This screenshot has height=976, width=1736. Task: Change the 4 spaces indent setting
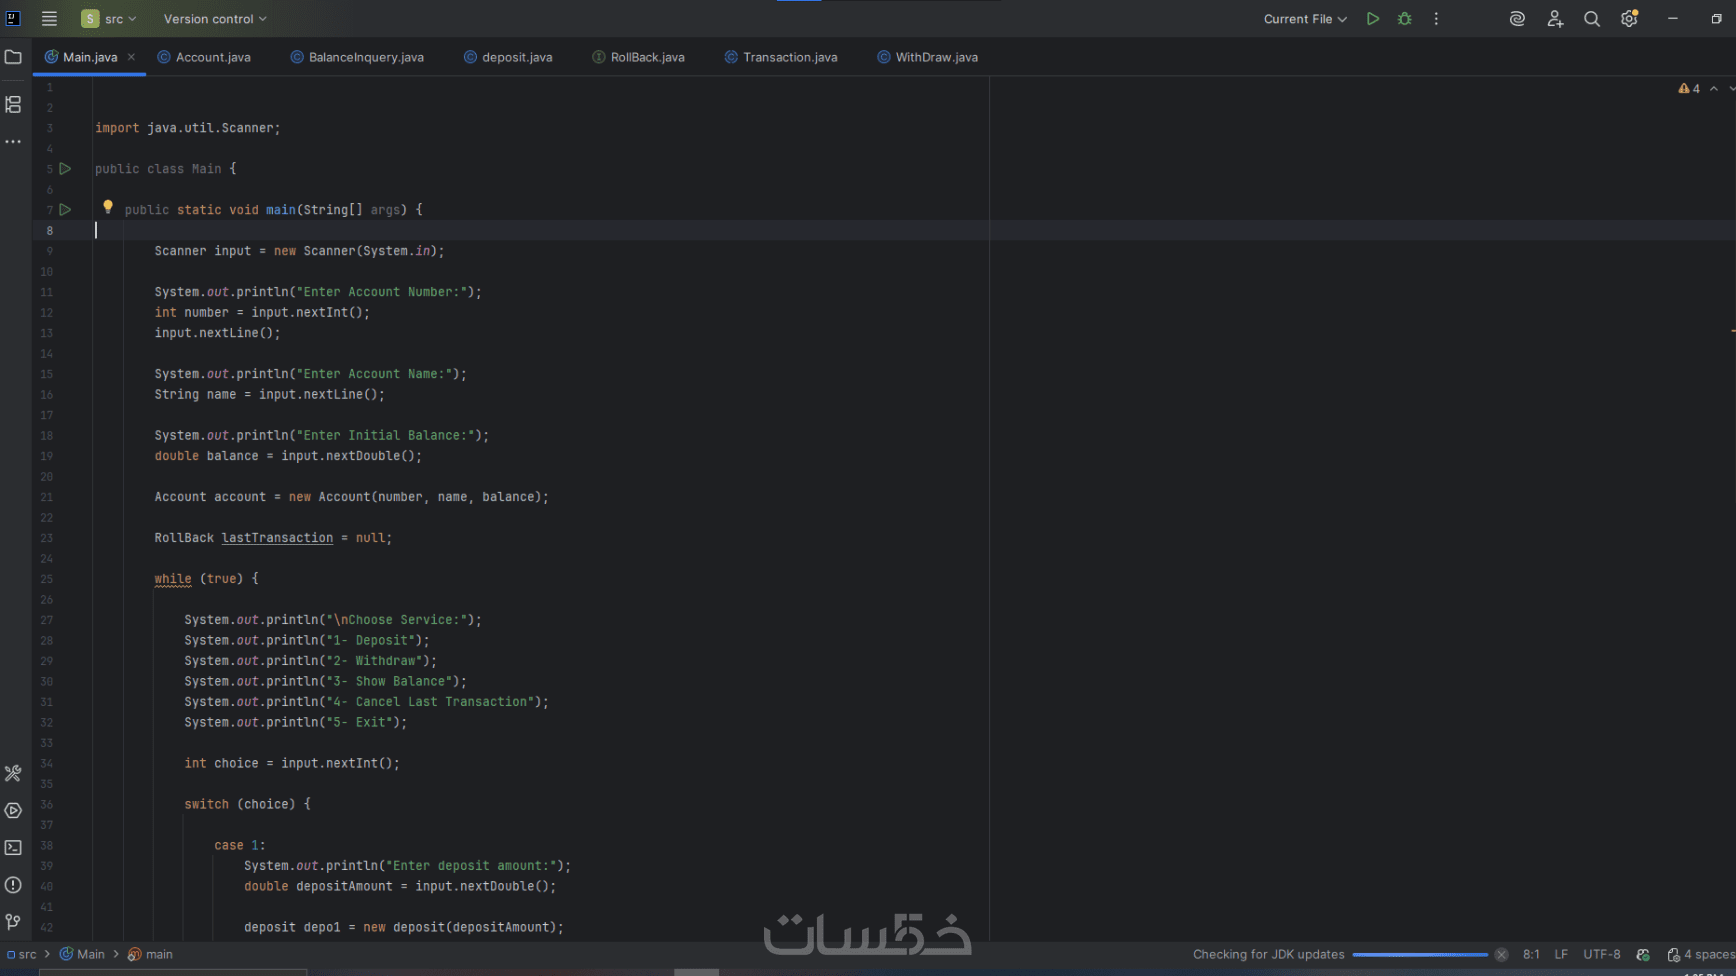[1709, 955]
